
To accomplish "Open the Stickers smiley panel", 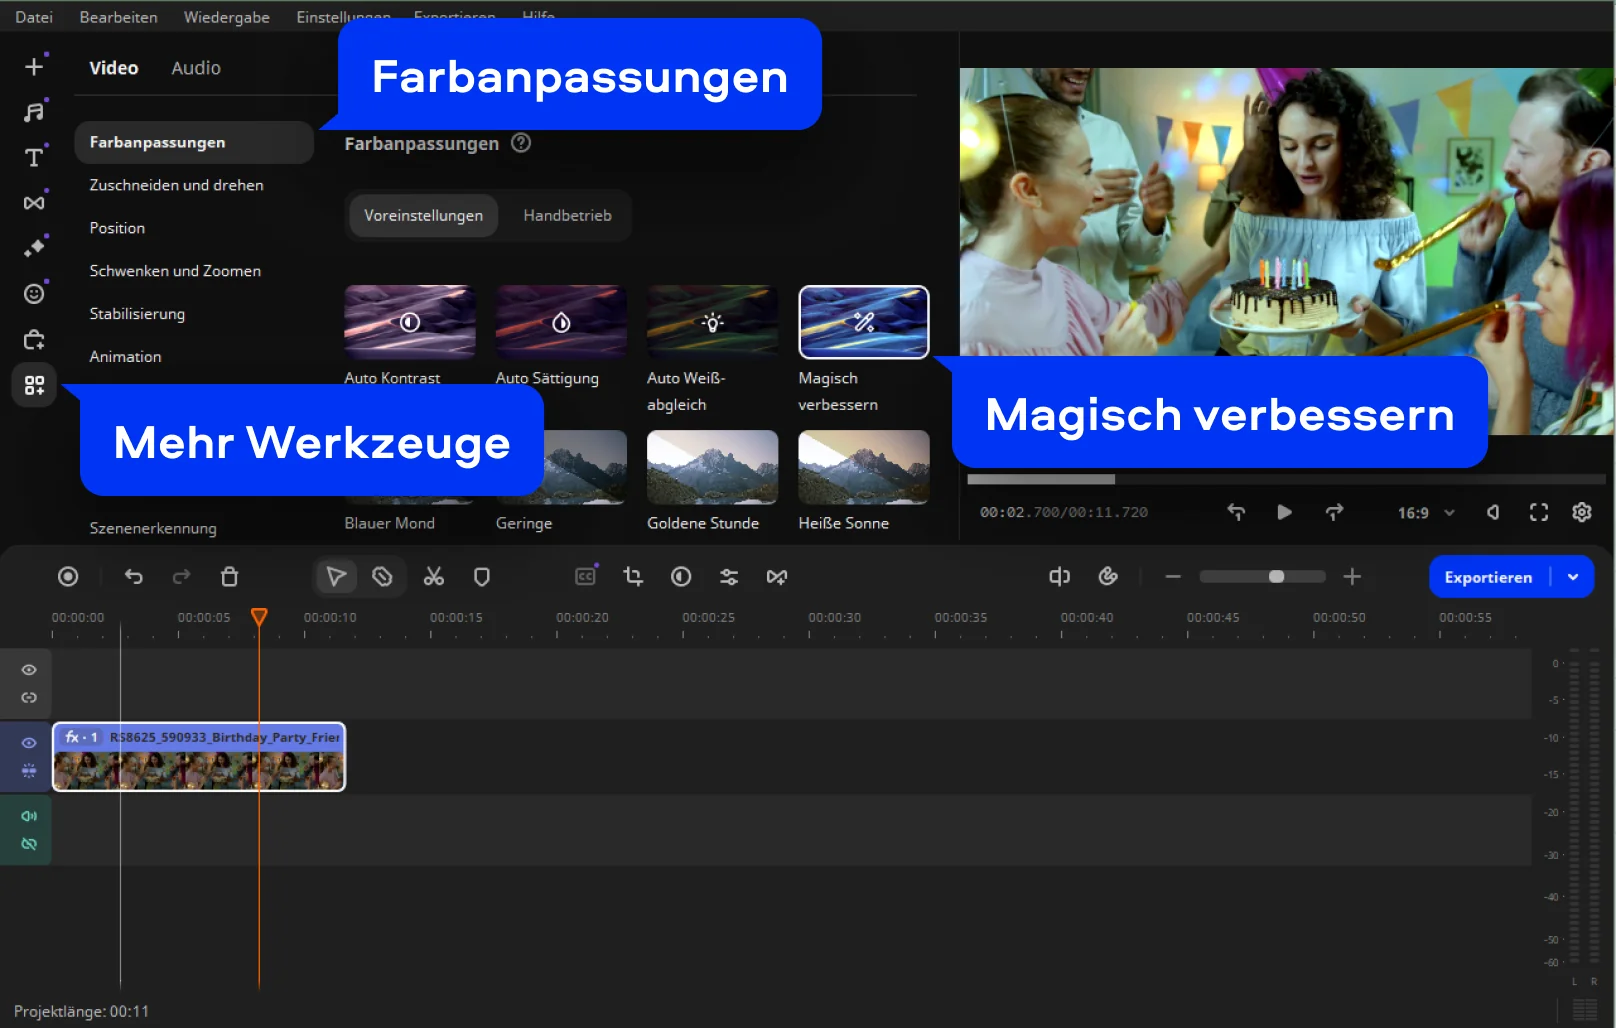I will coord(34,294).
